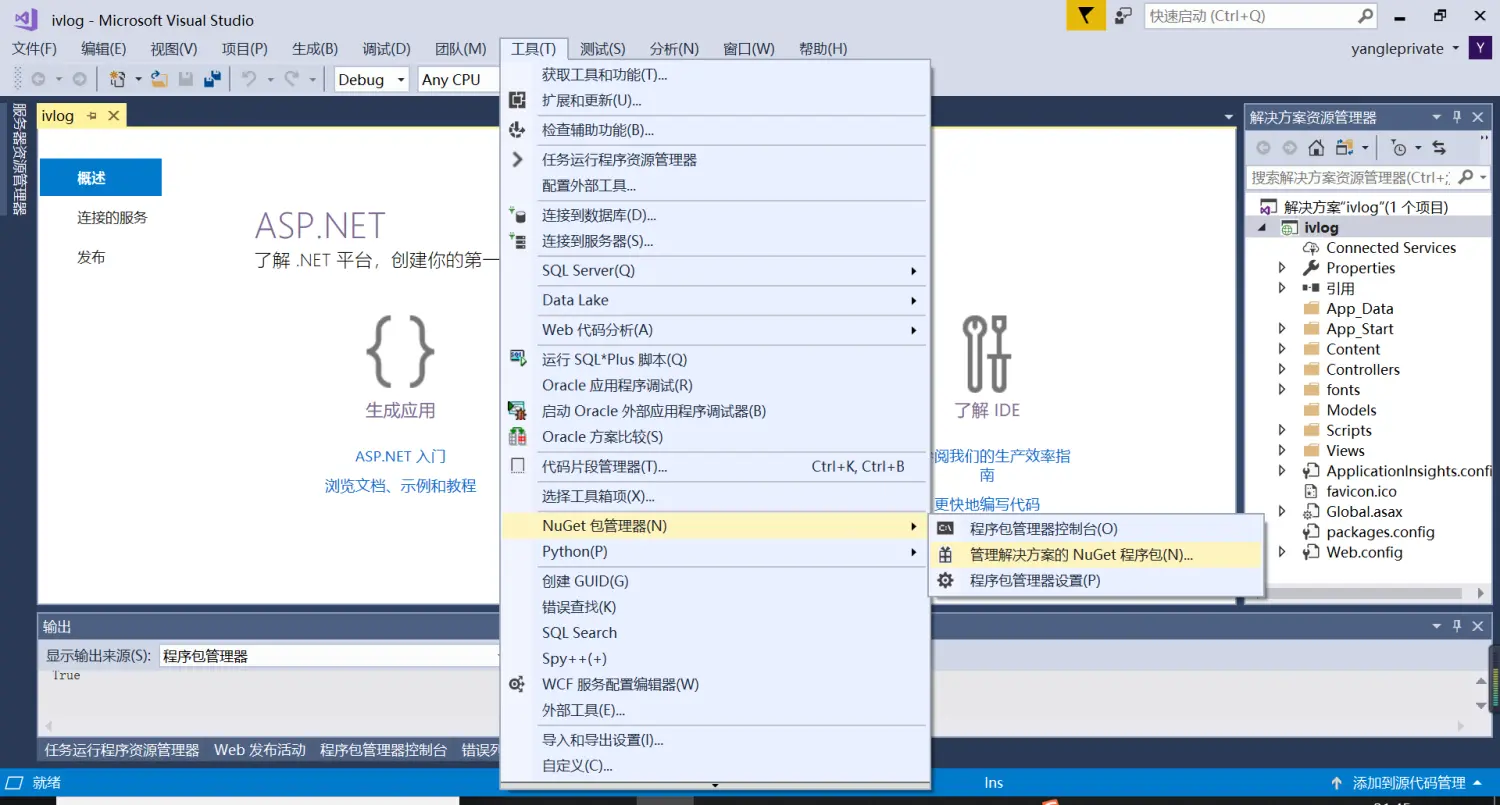Open Package Manager Settings (程序包管理器设置) item
This screenshot has height=805, width=1500.
coord(1097,581)
